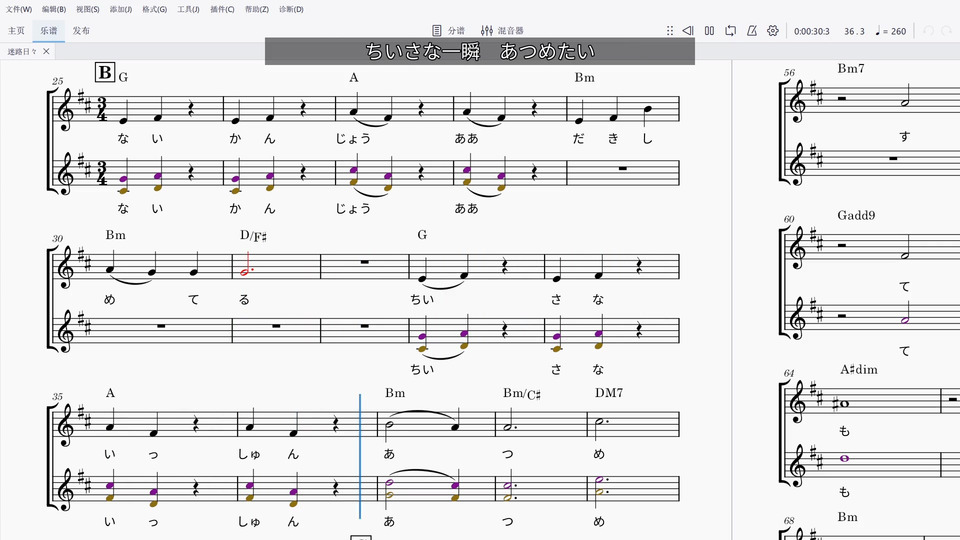Open the 文件(W) menu
This screenshot has height=540, width=960.
(19, 9)
